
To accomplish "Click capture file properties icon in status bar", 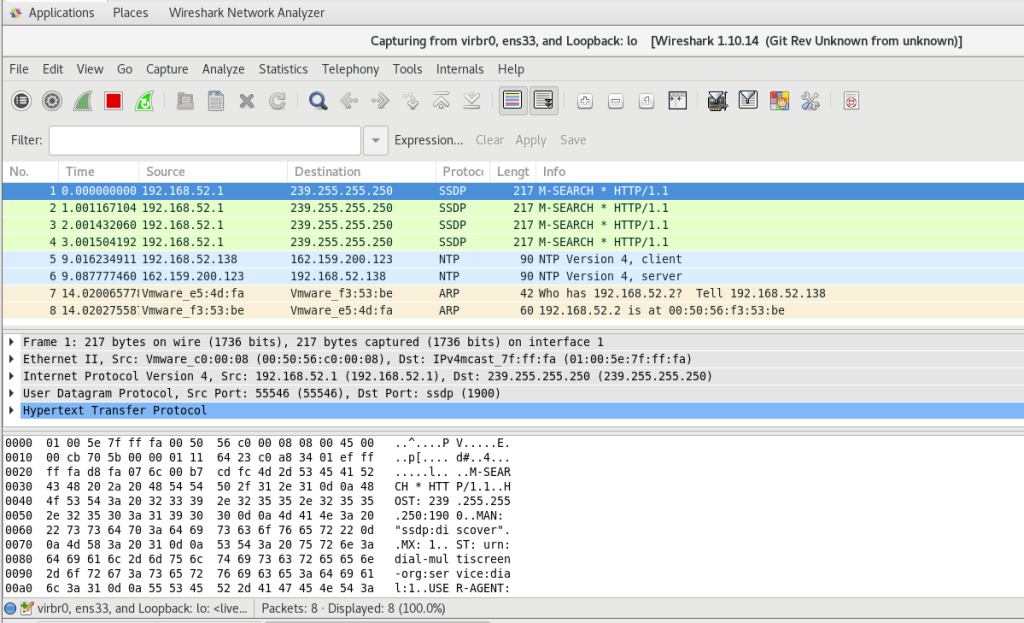I will point(27,609).
